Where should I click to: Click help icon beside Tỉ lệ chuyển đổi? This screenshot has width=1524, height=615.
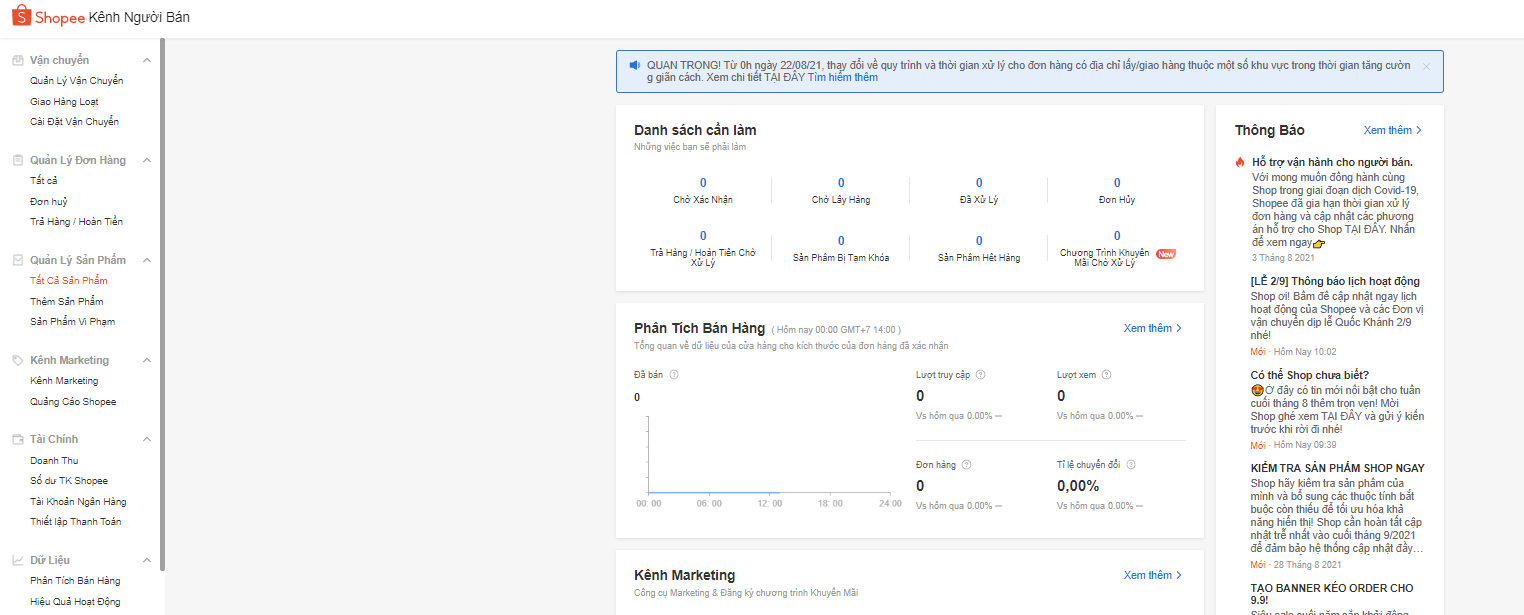1131,465
